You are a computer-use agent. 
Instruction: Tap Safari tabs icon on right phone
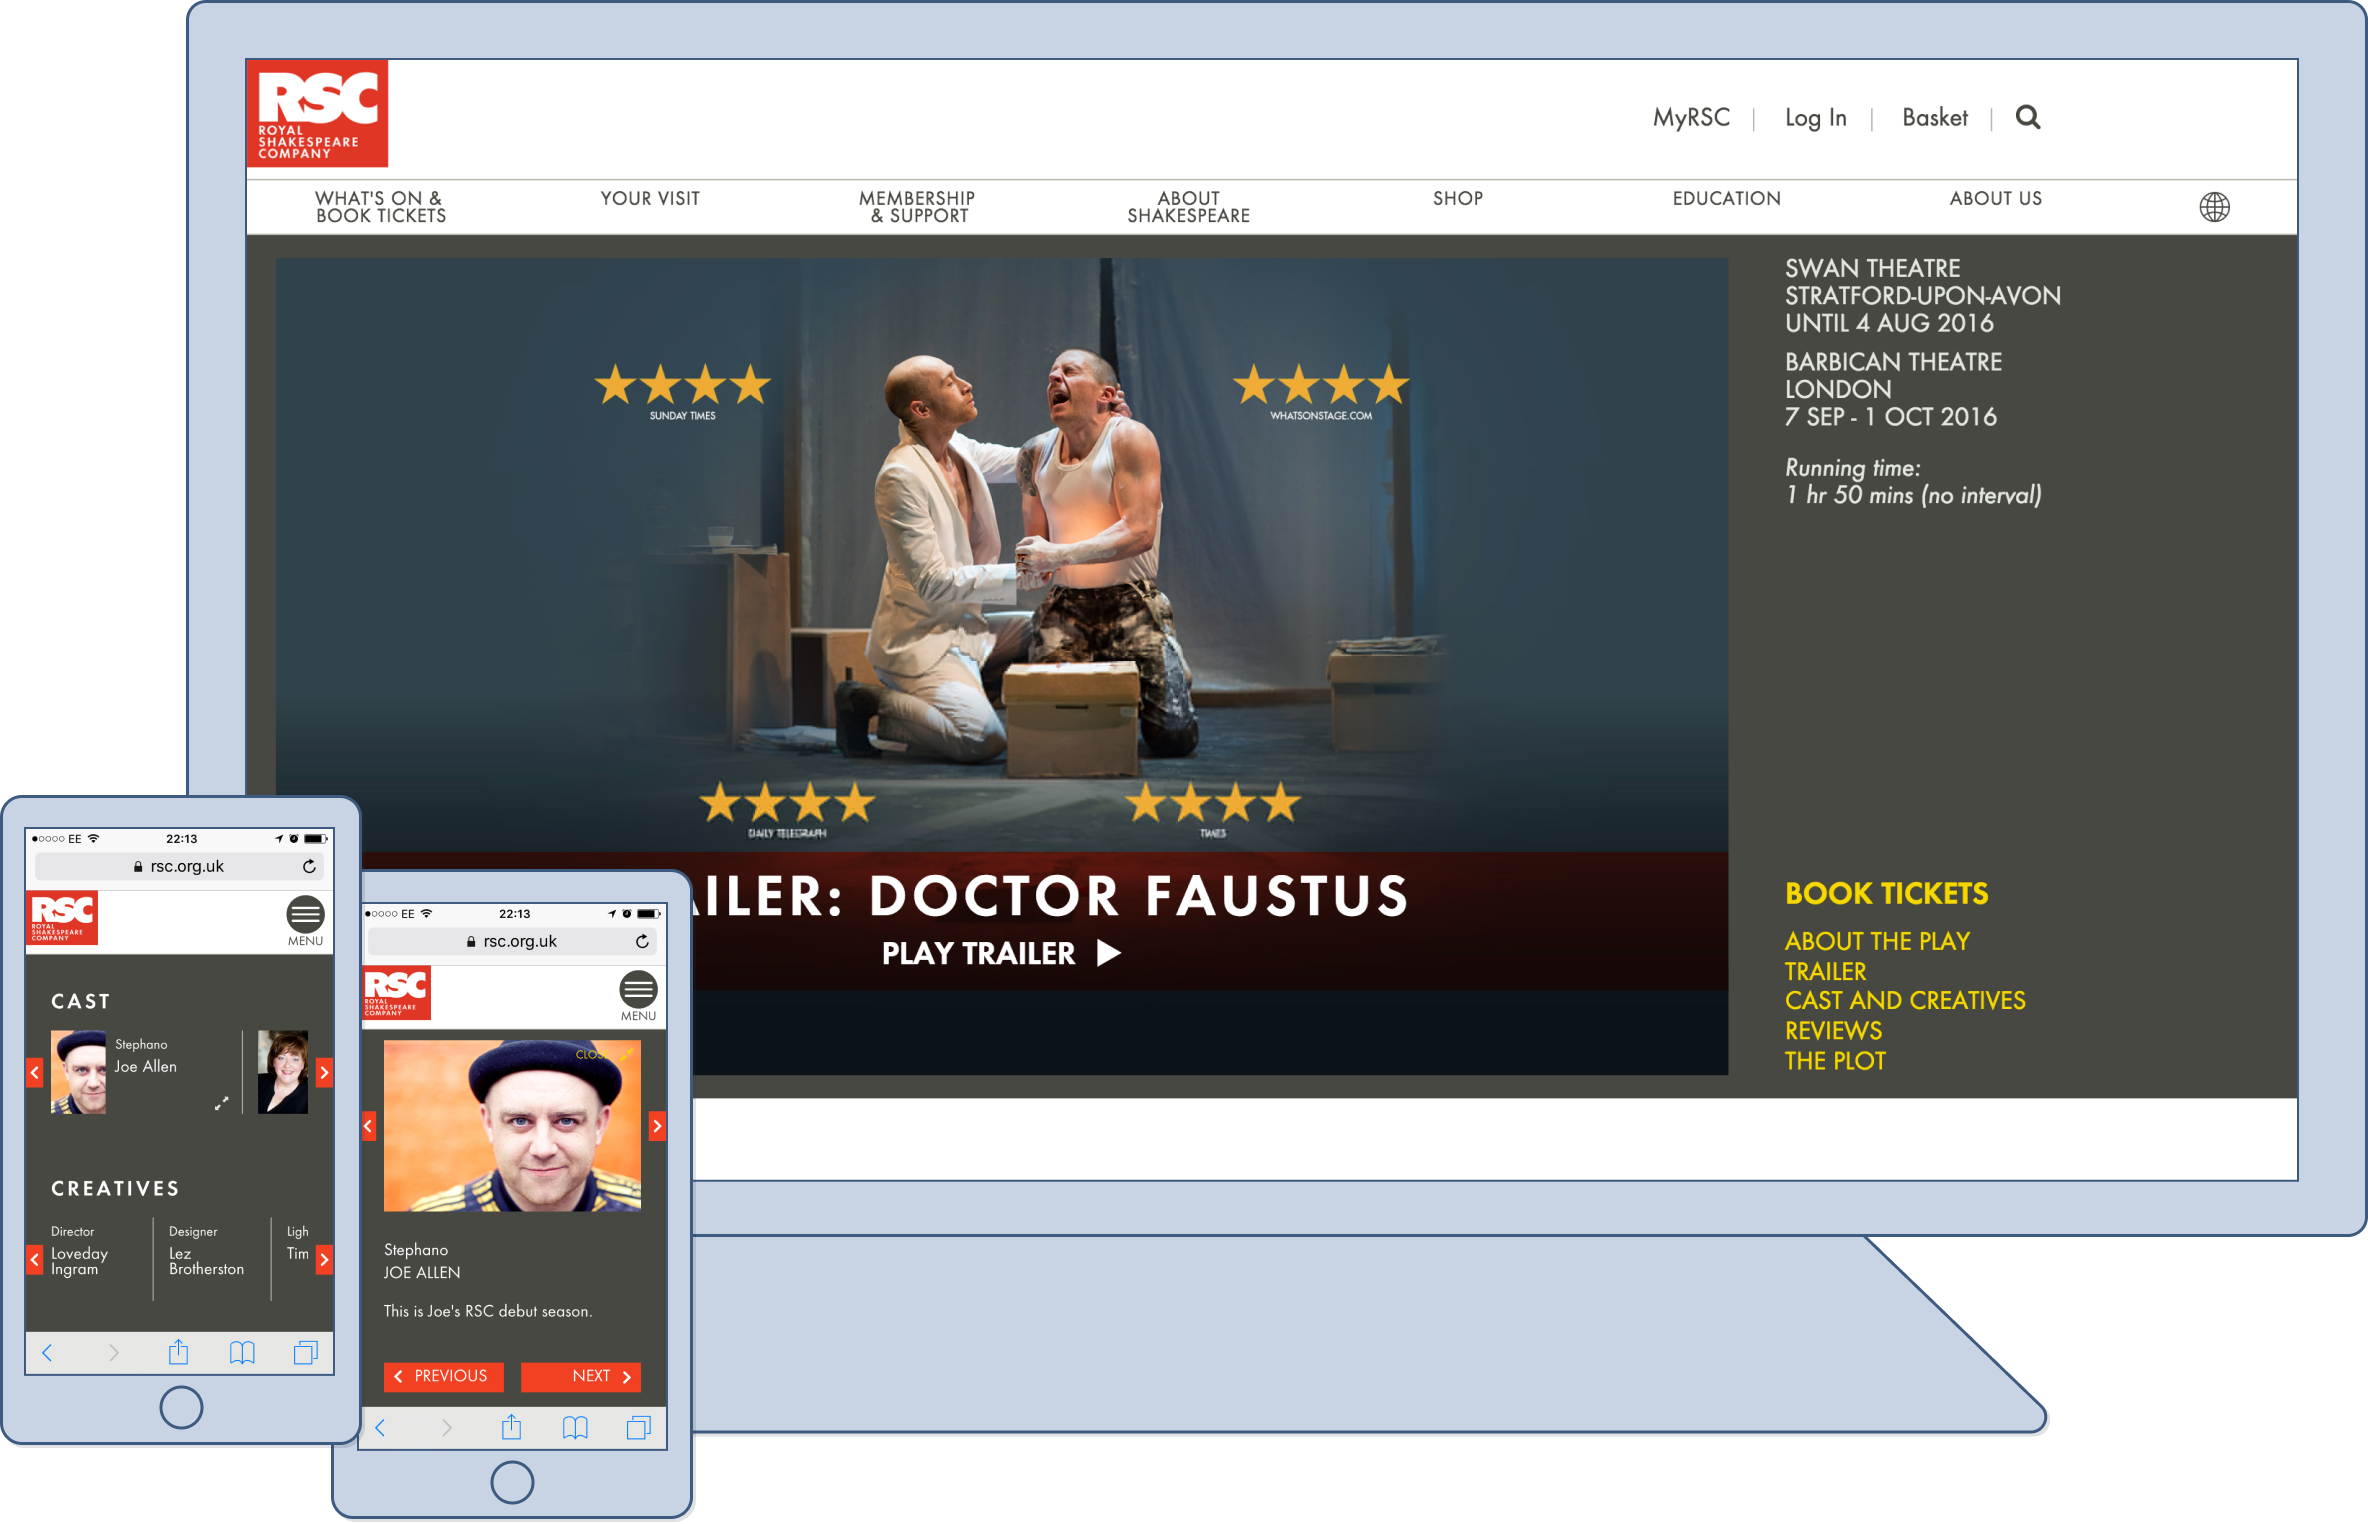click(639, 1428)
